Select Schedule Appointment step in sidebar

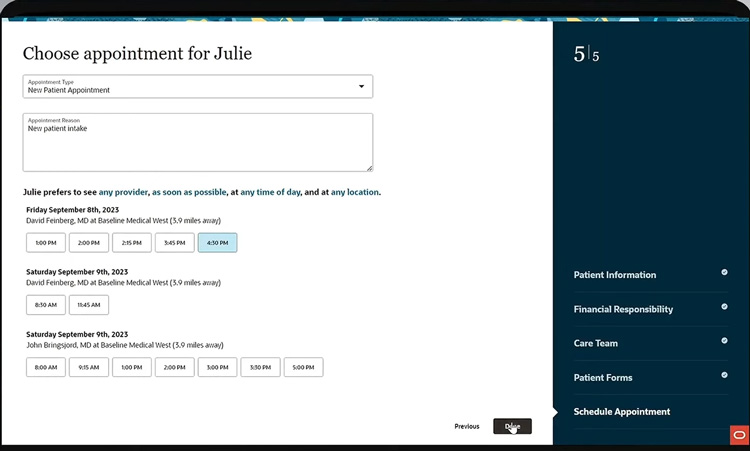coord(622,412)
